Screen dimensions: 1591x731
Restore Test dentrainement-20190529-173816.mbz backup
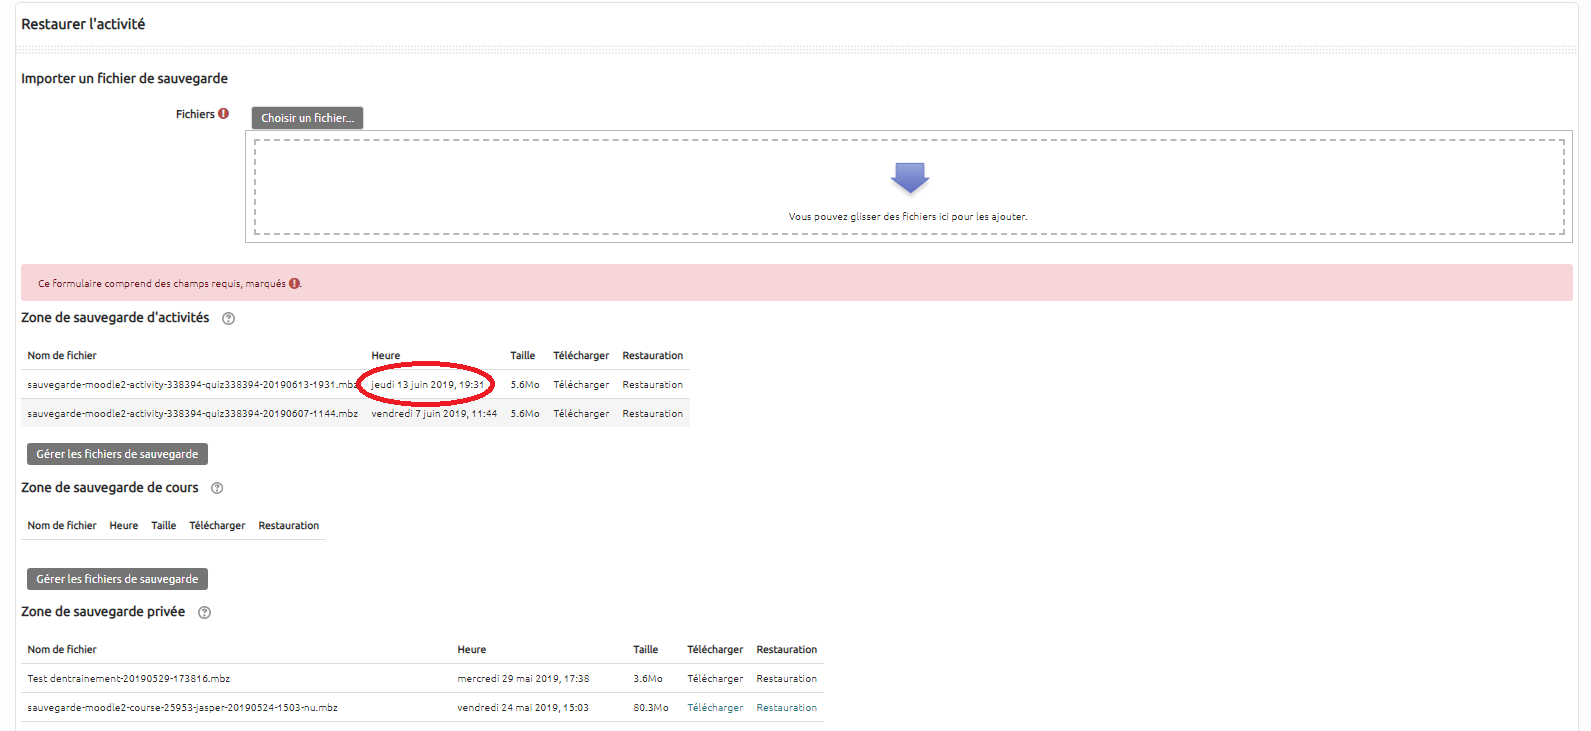(x=786, y=679)
